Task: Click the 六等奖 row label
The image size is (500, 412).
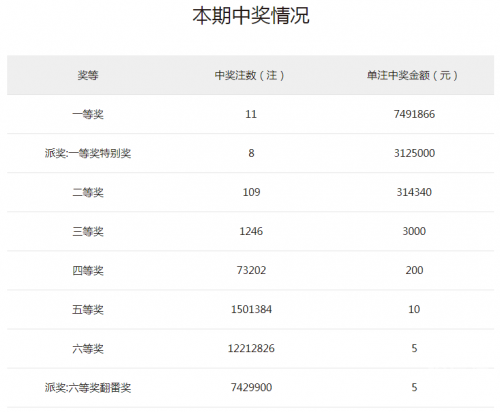Action: 88,349
